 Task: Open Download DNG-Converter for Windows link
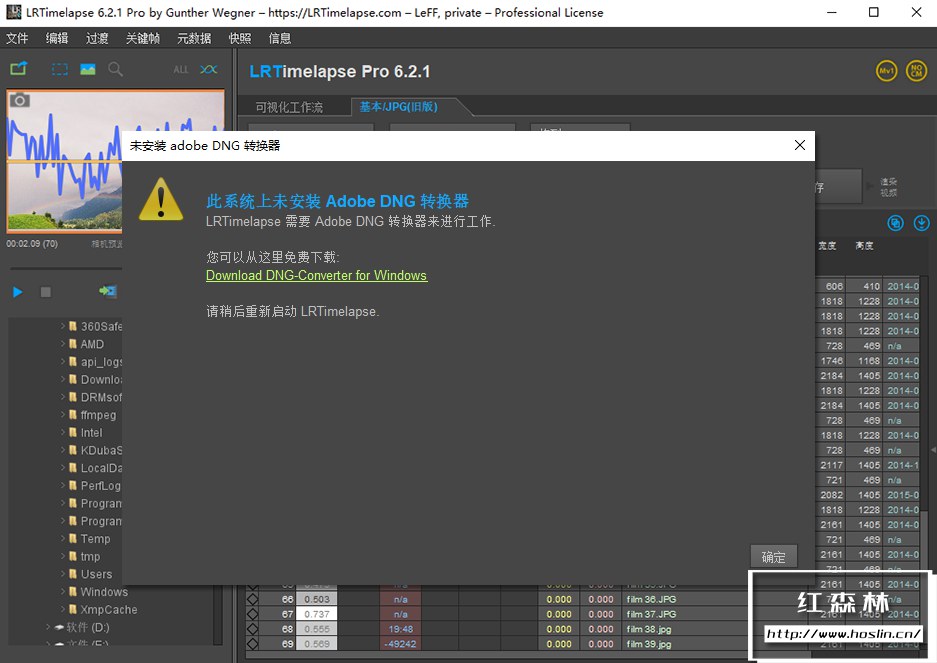(x=317, y=276)
